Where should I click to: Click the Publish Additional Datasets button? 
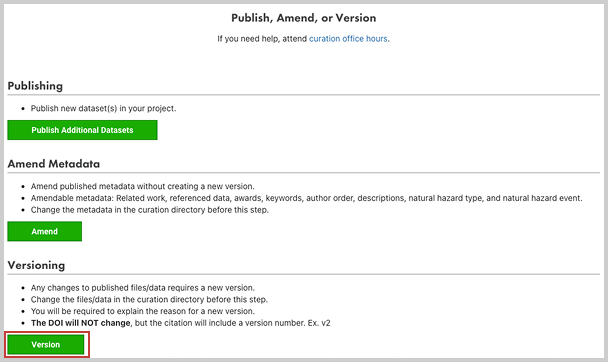pyautogui.click(x=82, y=130)
